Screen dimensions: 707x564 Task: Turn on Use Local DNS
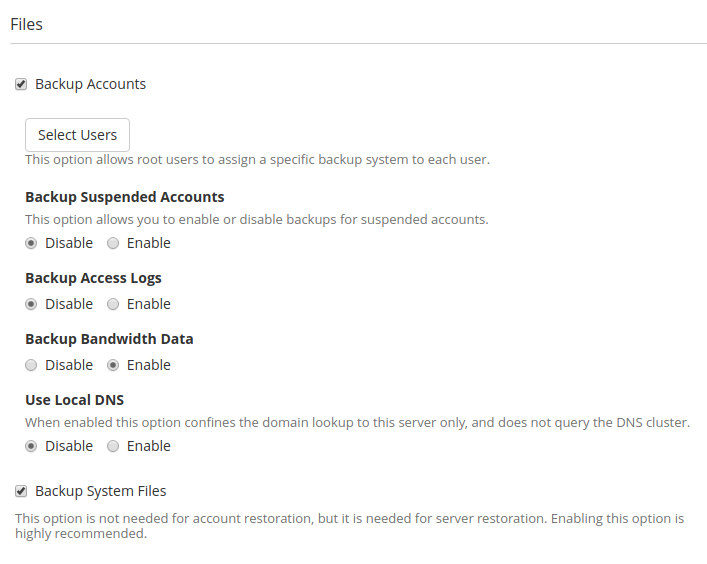[113, 446]
